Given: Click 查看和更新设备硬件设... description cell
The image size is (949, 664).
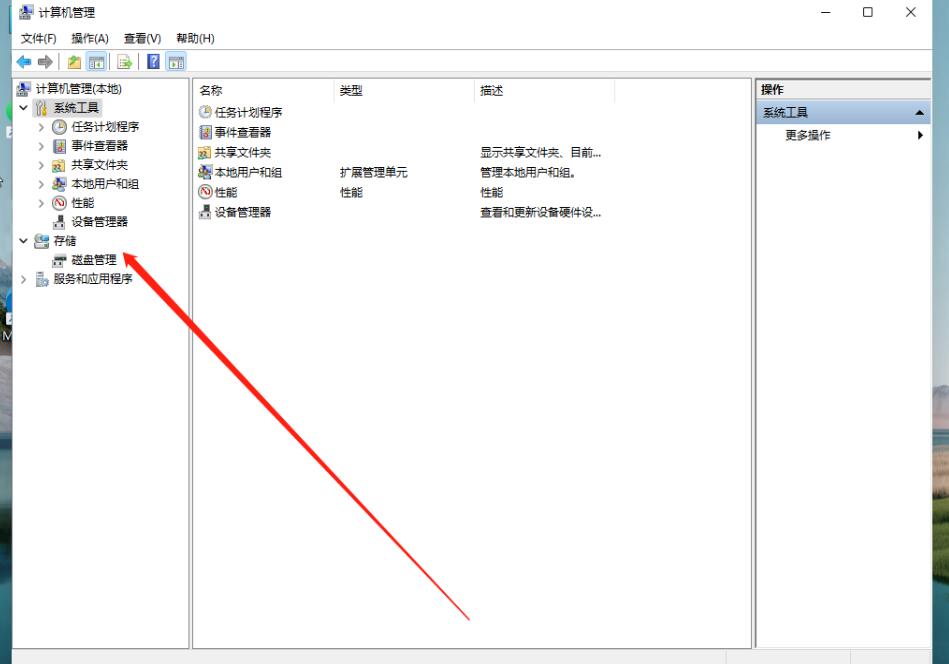Looking at the screenshot, I should pos(540,212).
